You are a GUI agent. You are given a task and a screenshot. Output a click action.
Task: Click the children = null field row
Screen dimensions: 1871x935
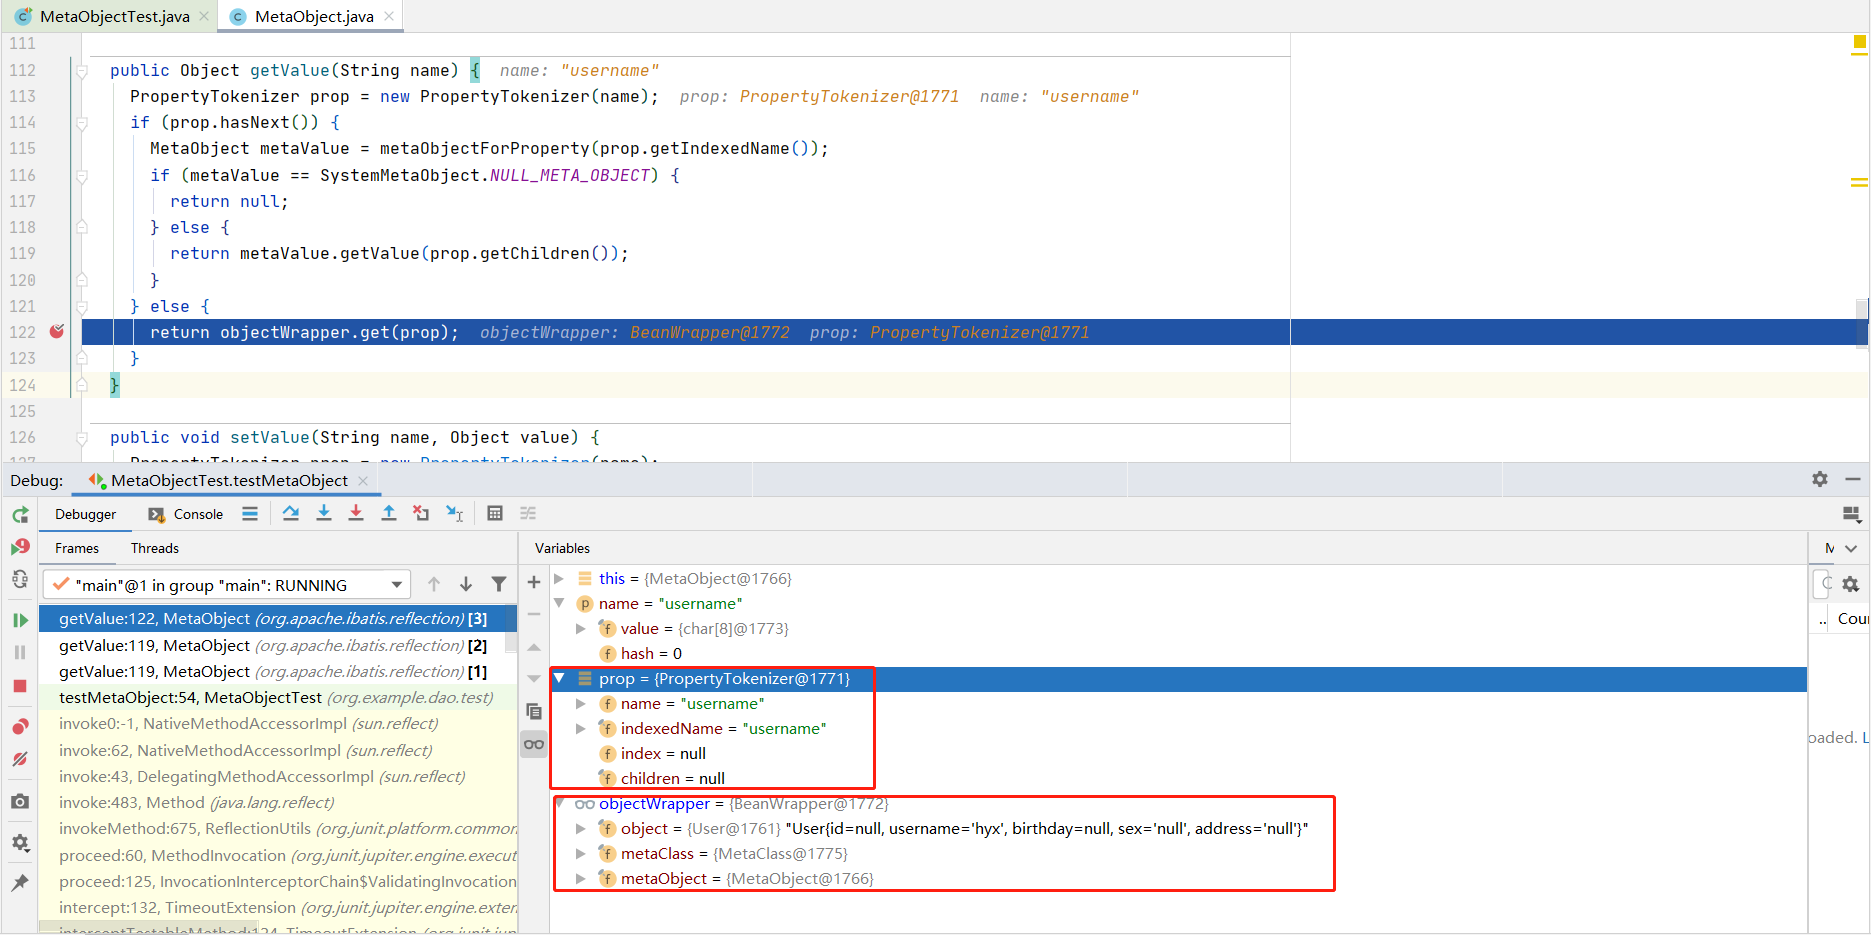(x=1178, y=779)
